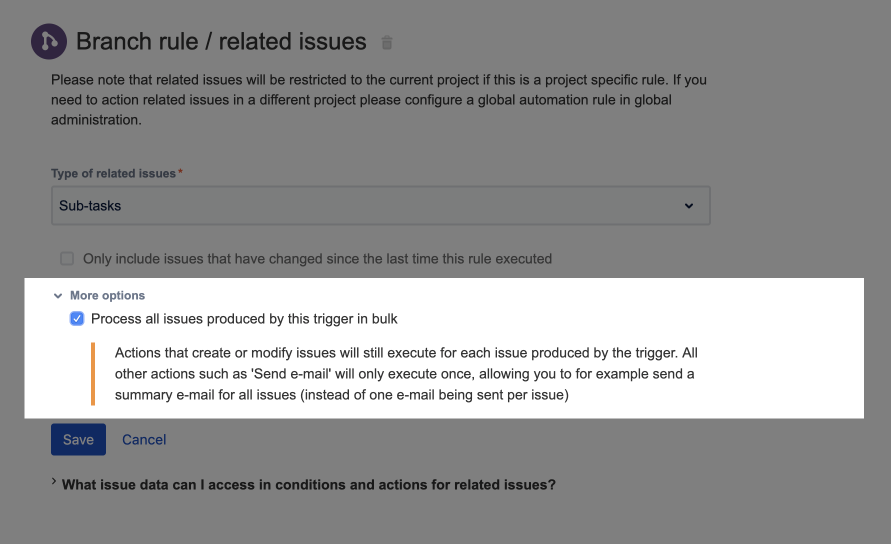The width and height of the screenshot is (891, 544).
Task: Click the chevron arrow in Sub-tasks field
Action: click(x=688, y=206)
